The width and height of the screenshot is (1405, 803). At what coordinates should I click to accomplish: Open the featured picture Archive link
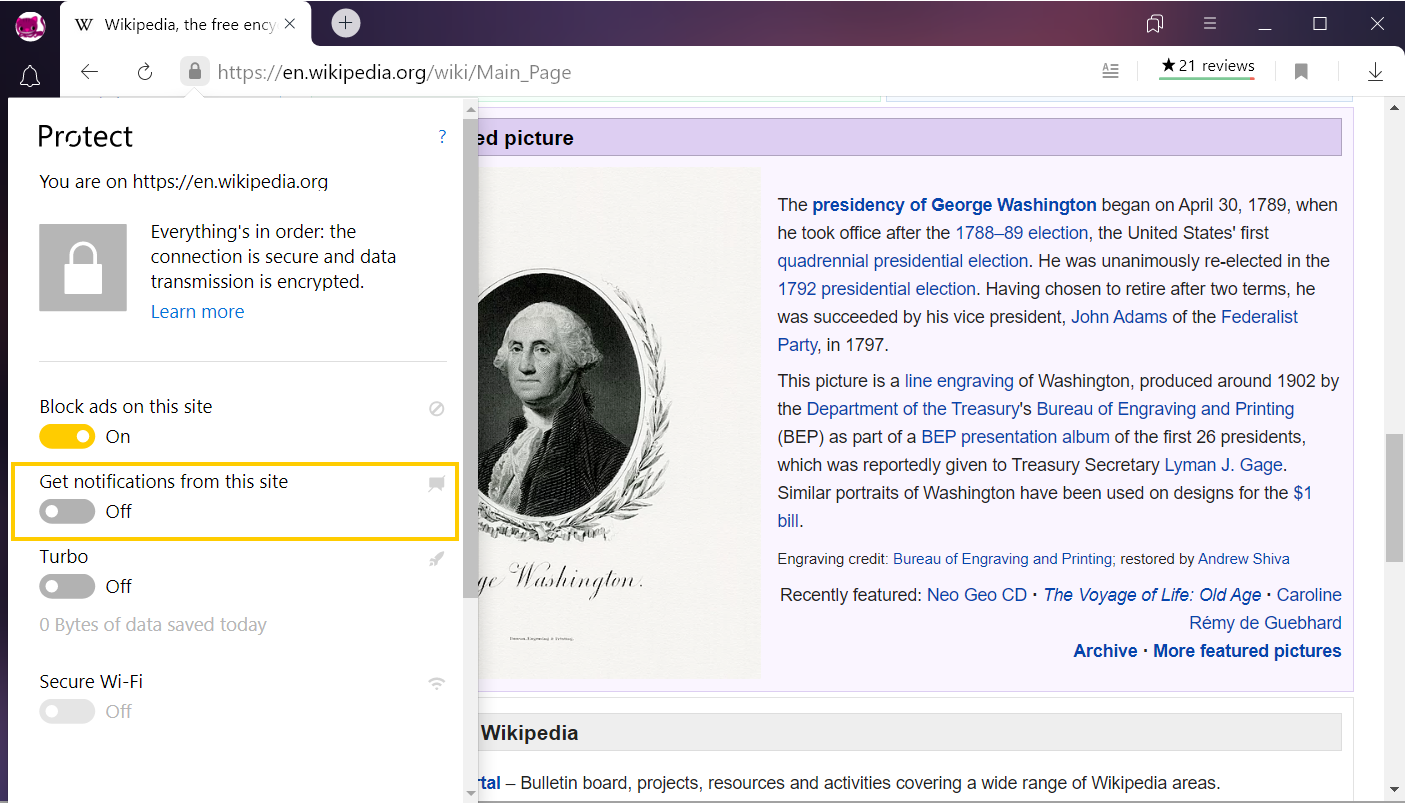tap(1106, 651)
